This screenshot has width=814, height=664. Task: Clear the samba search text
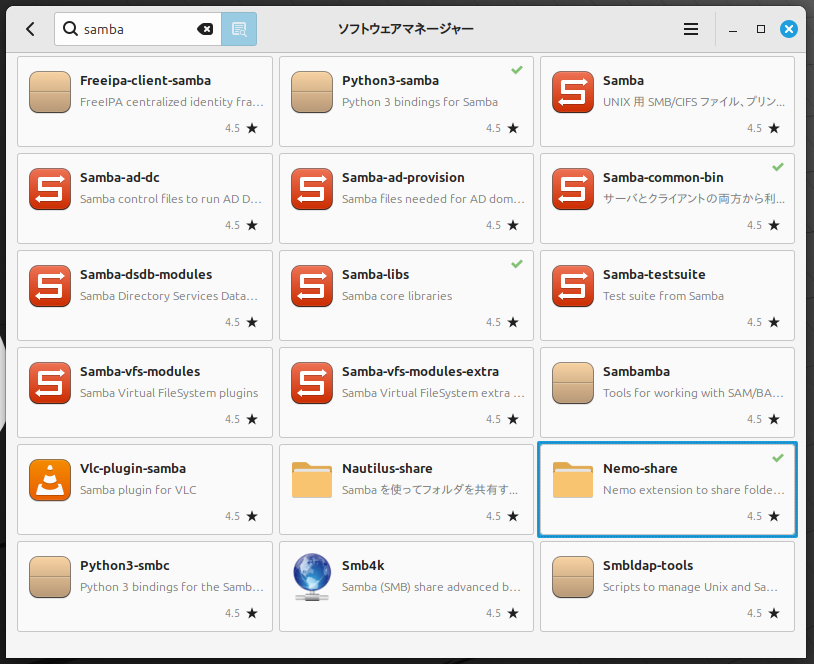pos(206,29)
